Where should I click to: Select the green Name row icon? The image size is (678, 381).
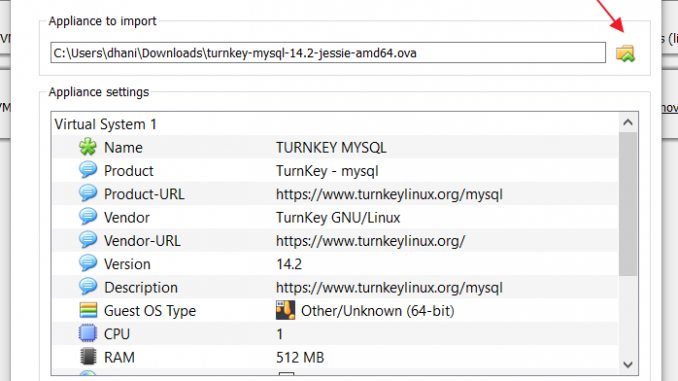(x=88, y=147)
